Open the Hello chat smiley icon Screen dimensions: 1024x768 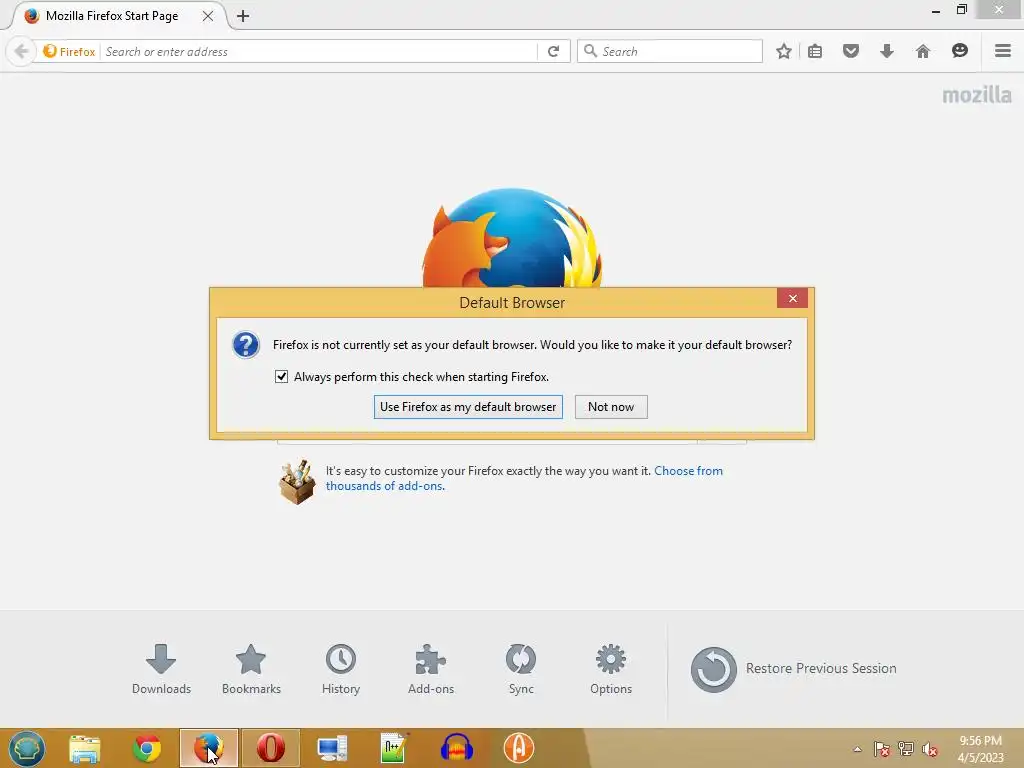coord(959,51)
